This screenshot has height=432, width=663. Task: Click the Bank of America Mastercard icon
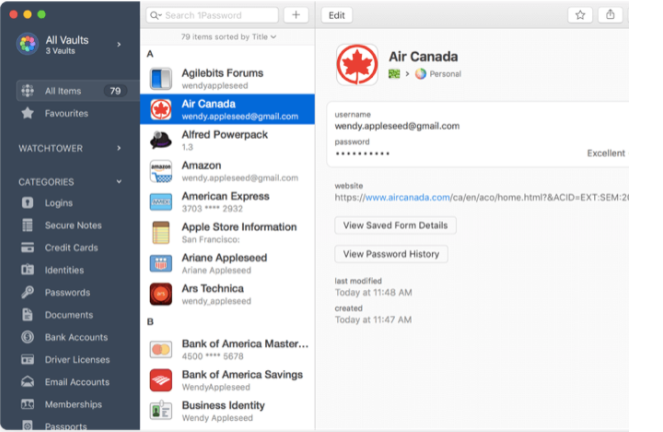[x=161, y=350]
